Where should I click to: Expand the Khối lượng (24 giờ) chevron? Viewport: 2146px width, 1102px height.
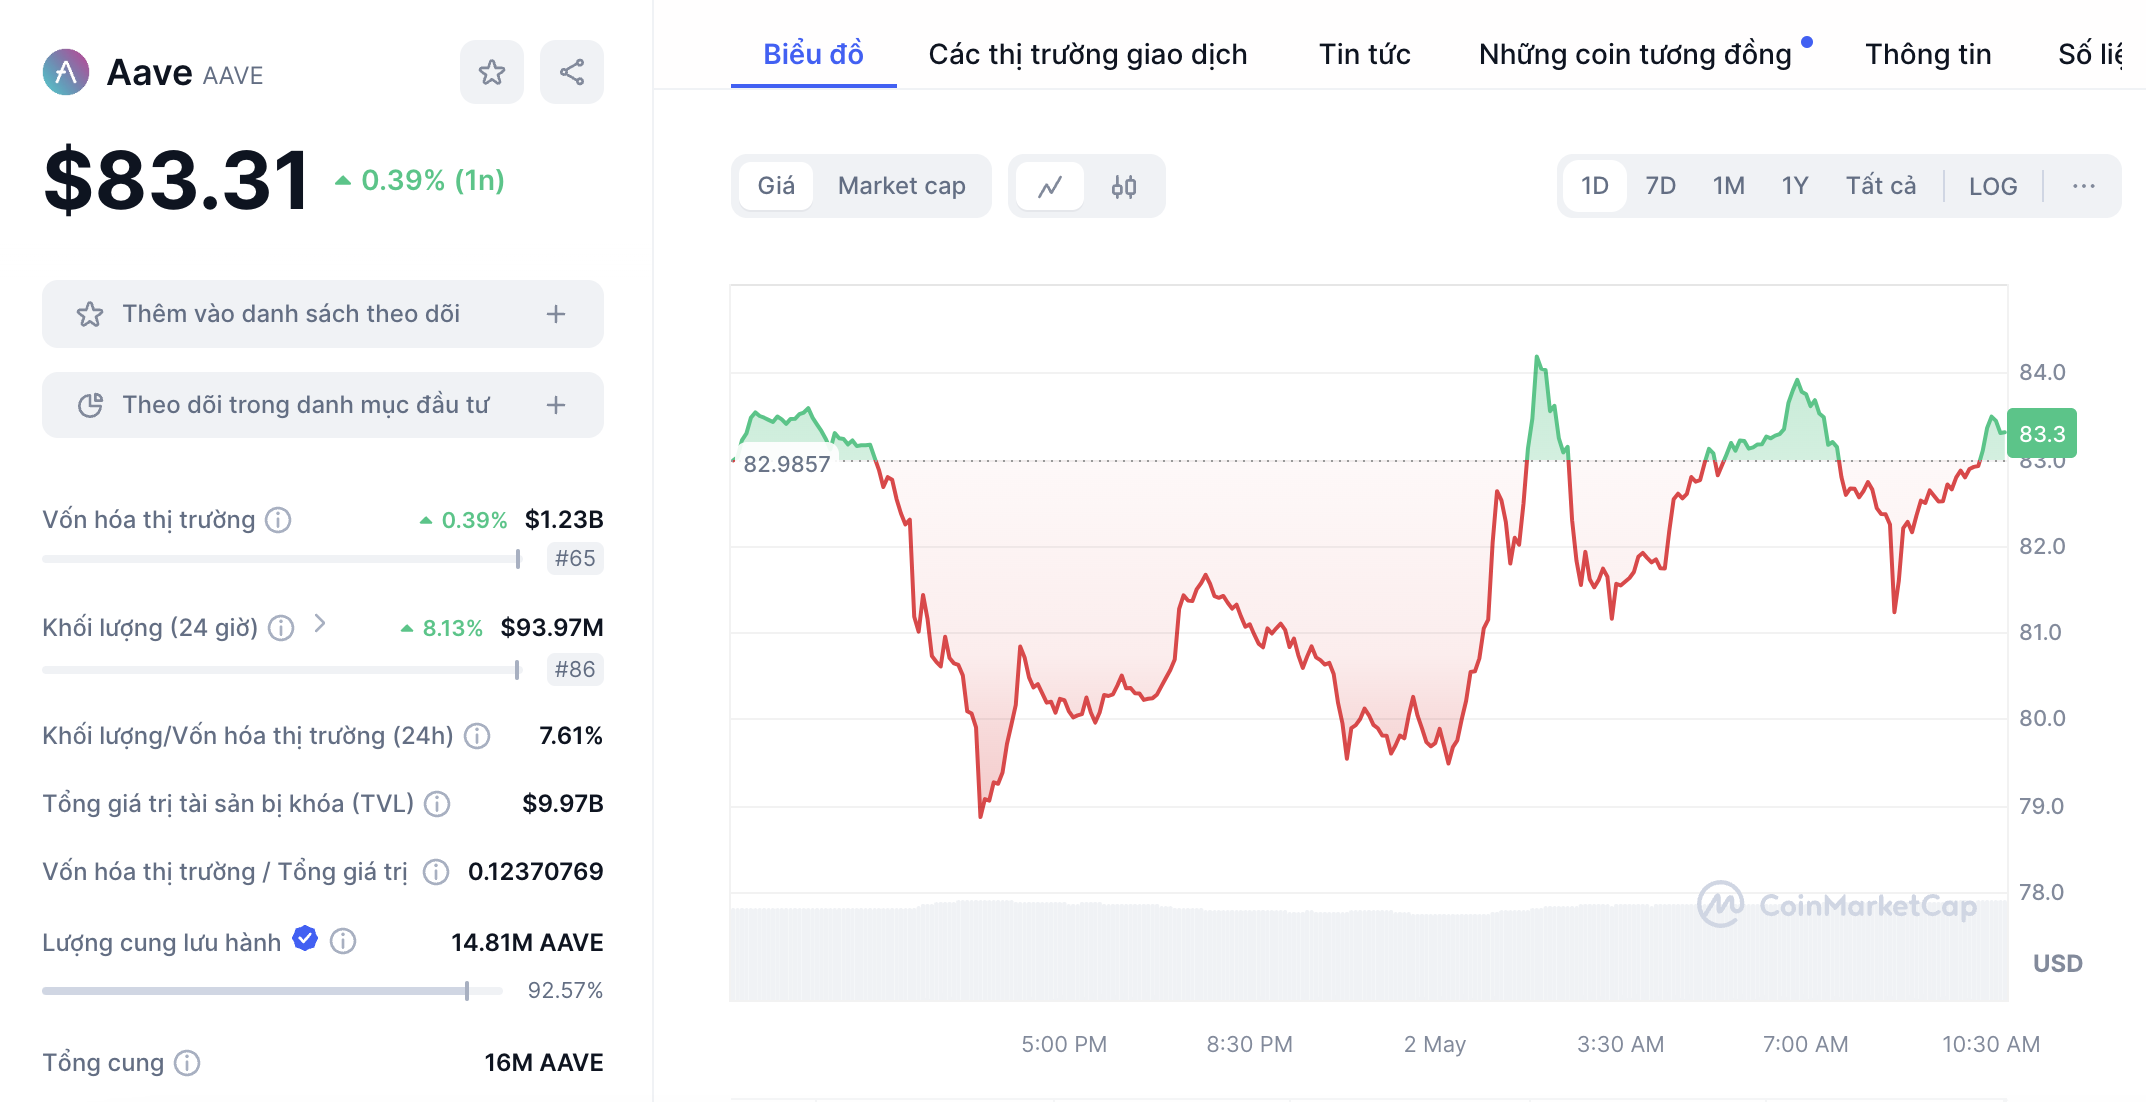pyautogui.click(x=320, y=624)
